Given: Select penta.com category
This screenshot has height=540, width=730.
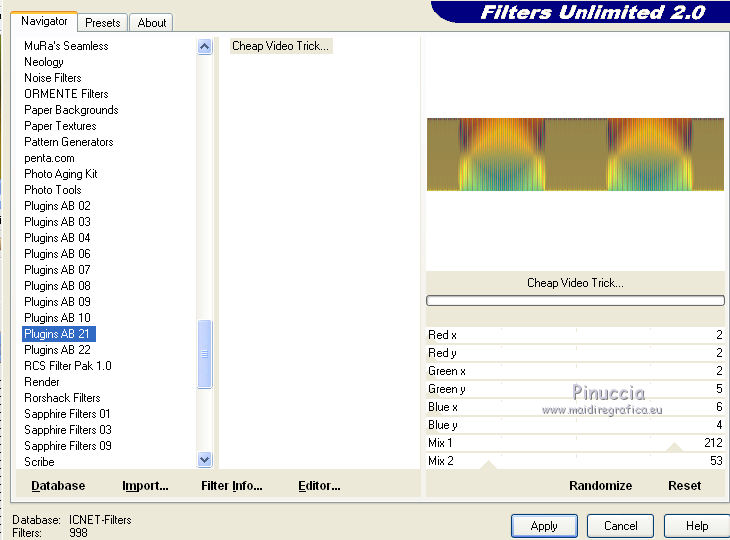Looking at the screenshot, I should click(x=49, y=158).
